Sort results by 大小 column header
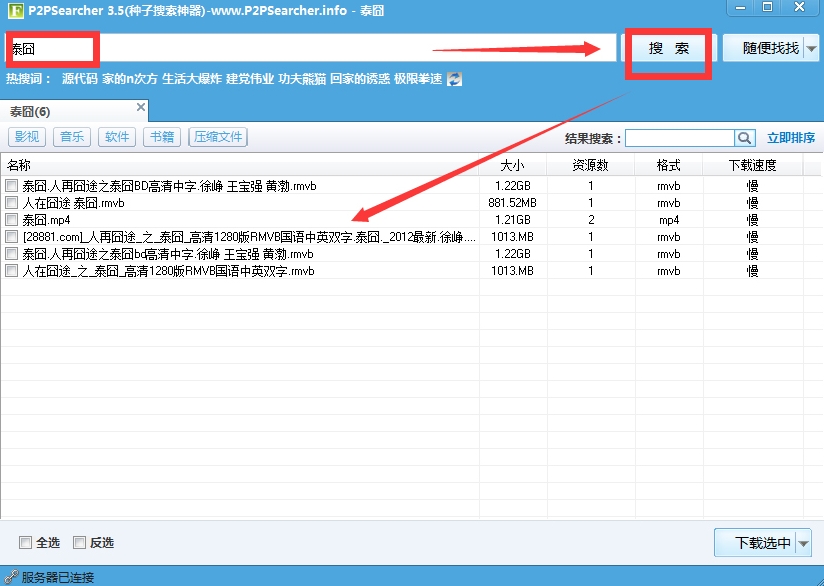824x586 pixels. coord(512,165)
